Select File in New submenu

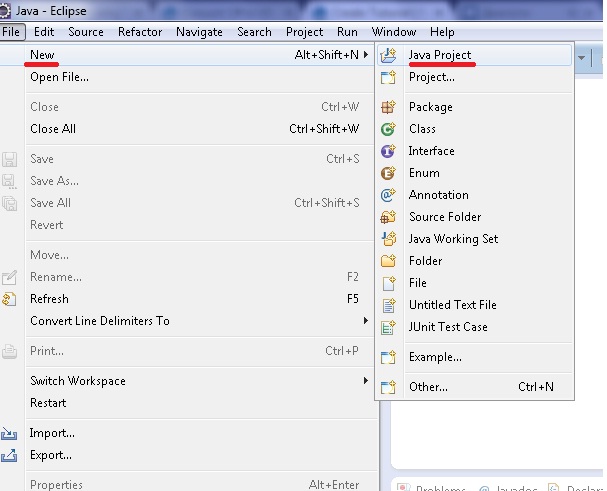coord(475,283)
